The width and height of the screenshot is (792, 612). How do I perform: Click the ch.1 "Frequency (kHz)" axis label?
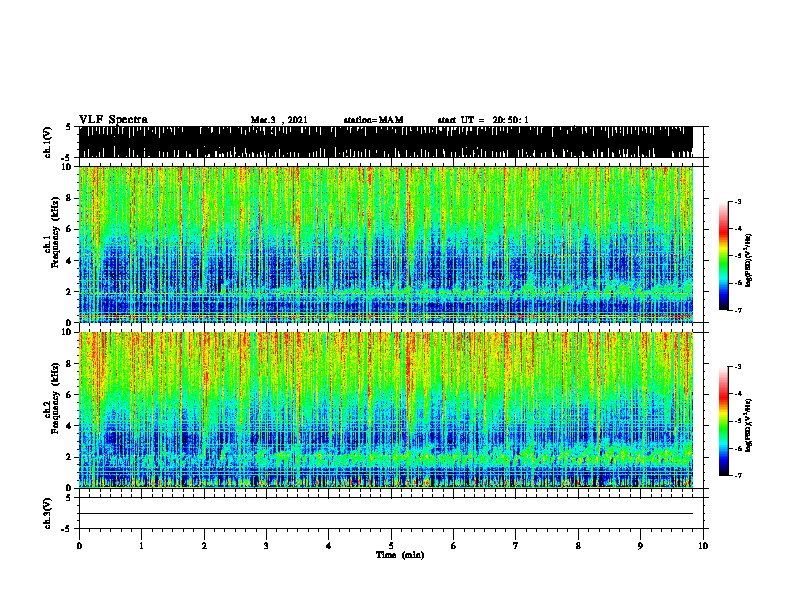(x=55, y=233)
